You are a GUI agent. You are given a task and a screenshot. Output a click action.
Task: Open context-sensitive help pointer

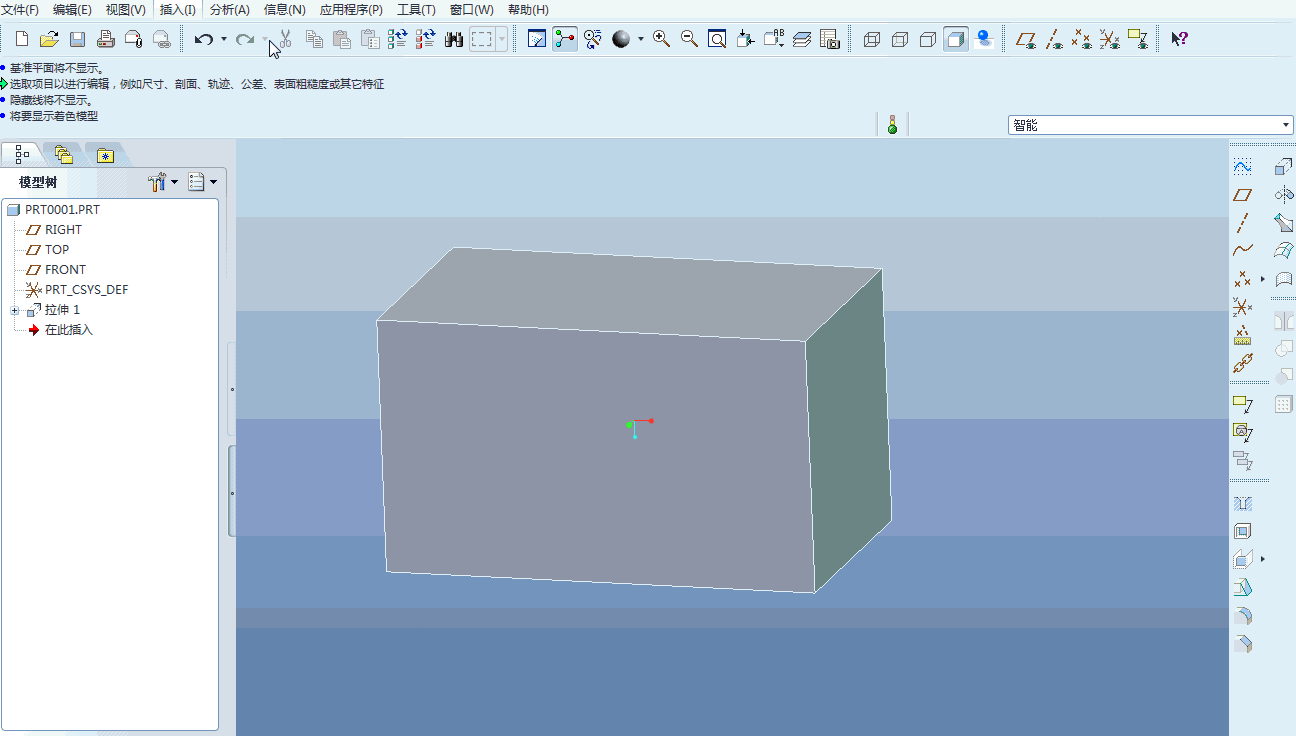[x=1180, y=39]
